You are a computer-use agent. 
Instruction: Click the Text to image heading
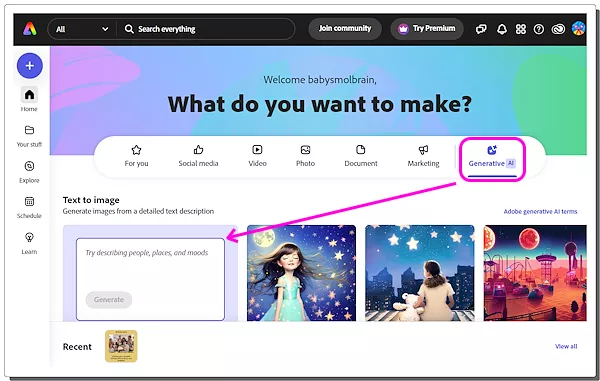[x=91, y=200]
